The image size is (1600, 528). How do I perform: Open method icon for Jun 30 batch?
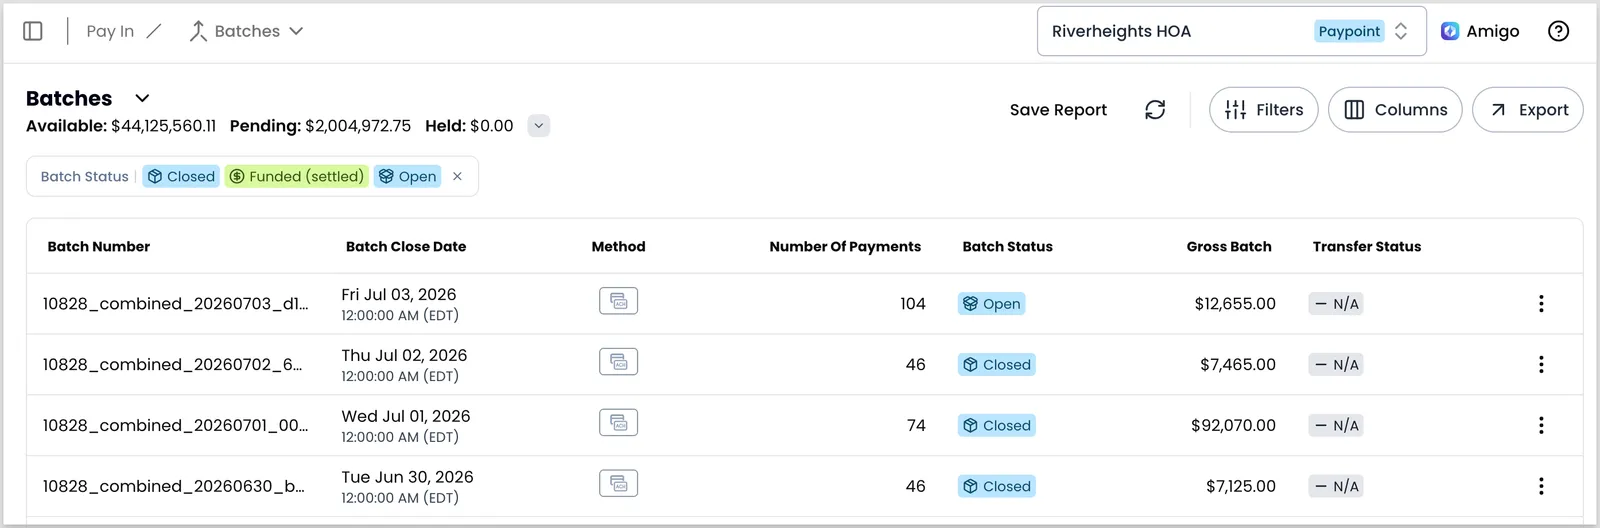pyautogui.click(x=619, y=484)
